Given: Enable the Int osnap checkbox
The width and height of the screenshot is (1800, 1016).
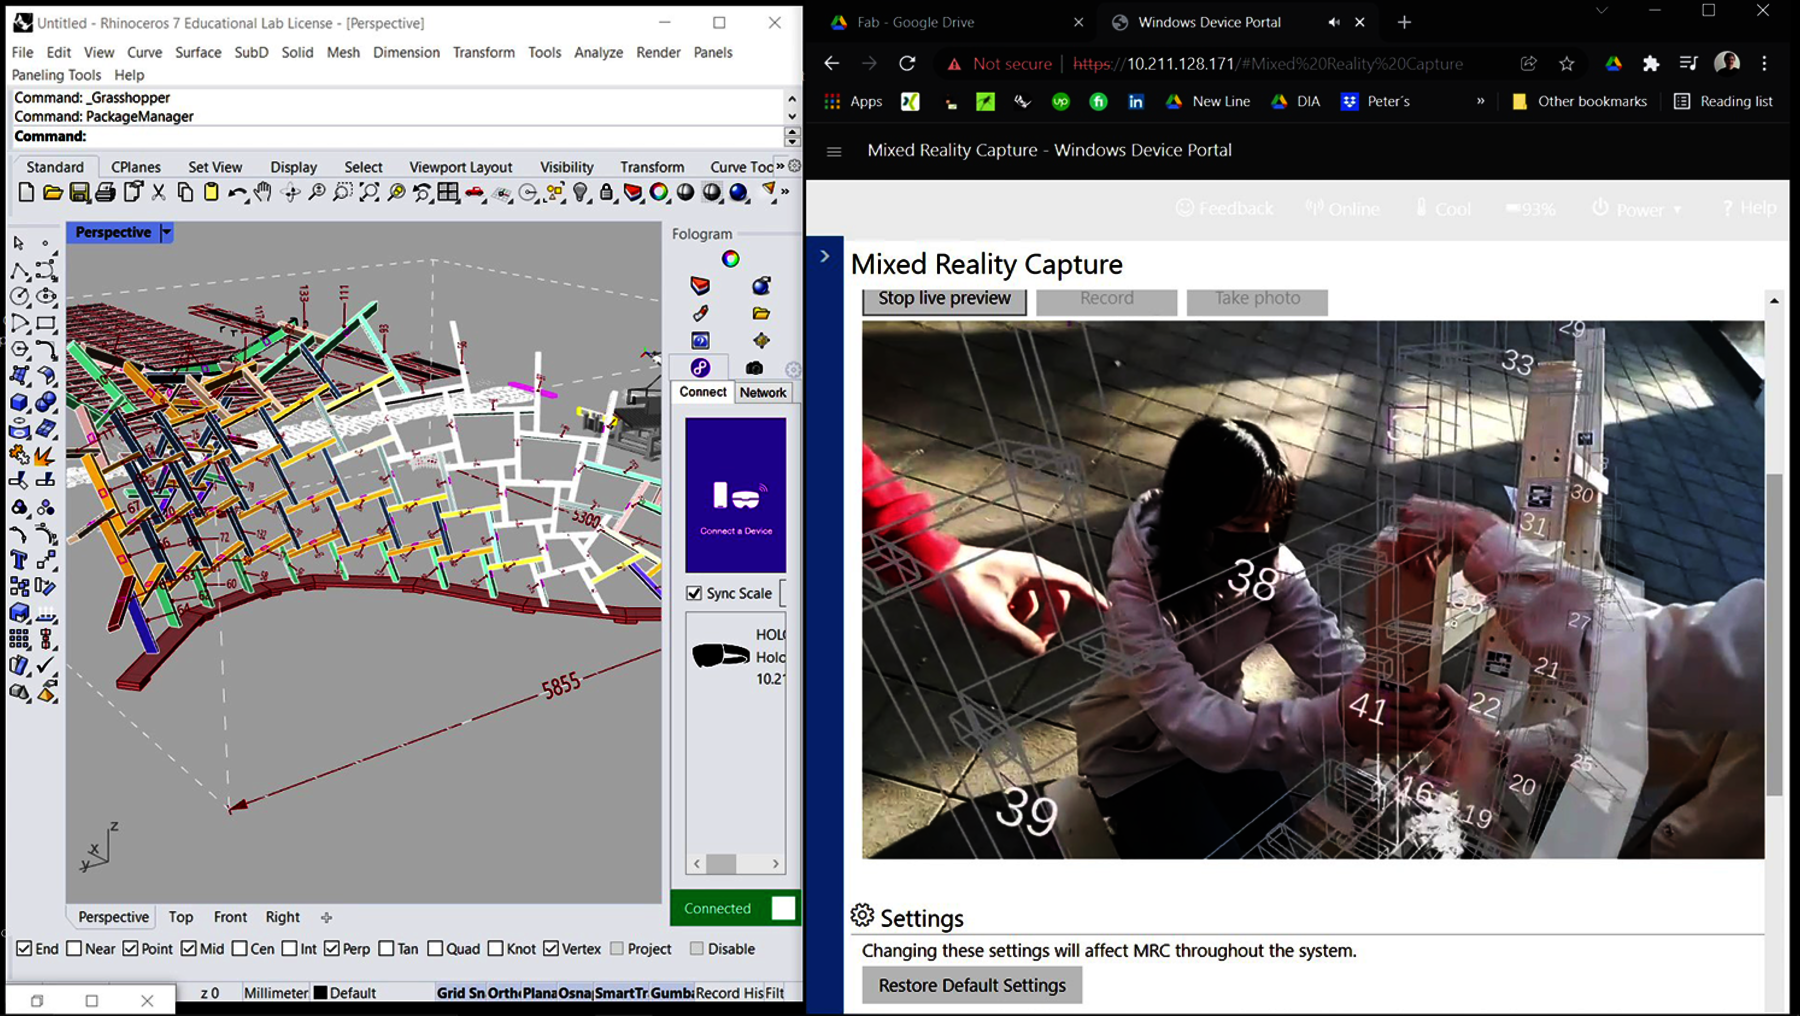Looking at the screenshot, I should [x=290, y=948].
